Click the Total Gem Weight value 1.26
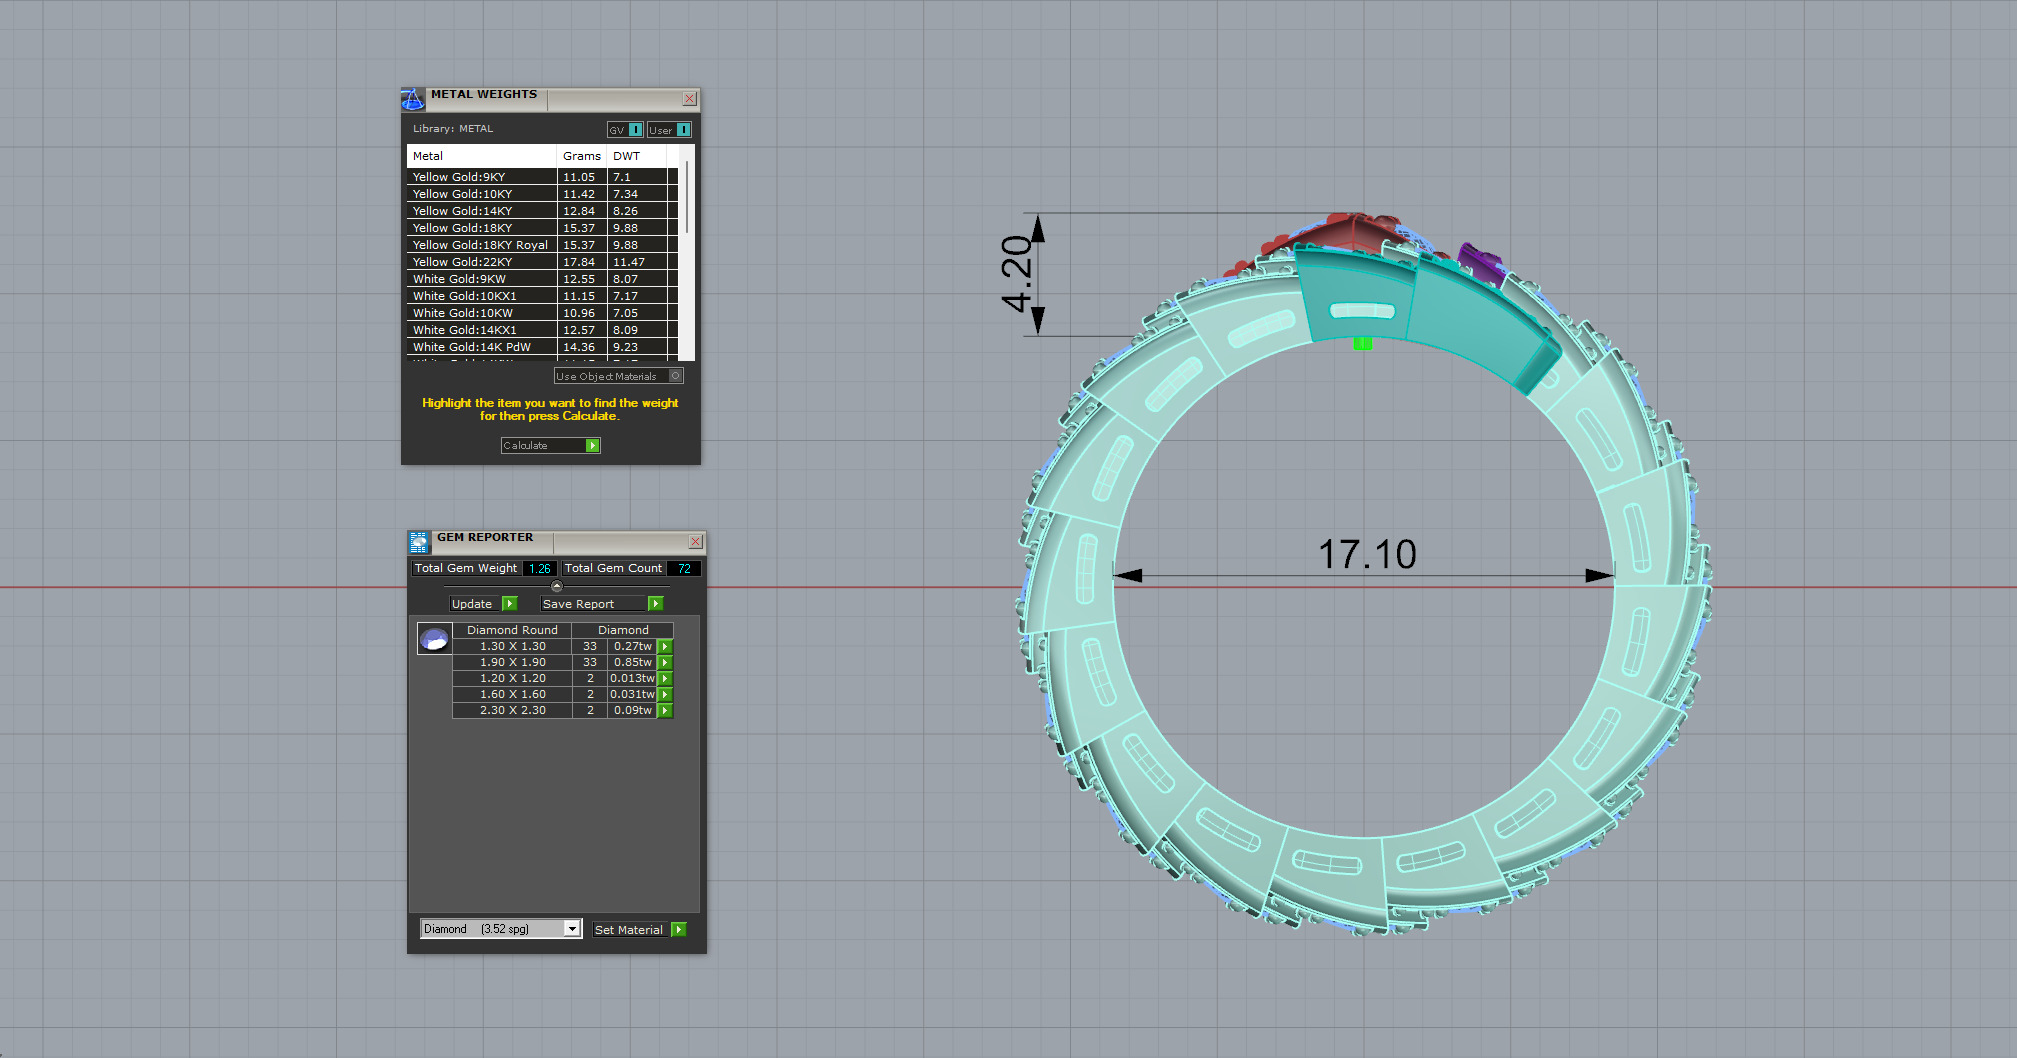The image size is (2017, 1058). pos(540,568)
